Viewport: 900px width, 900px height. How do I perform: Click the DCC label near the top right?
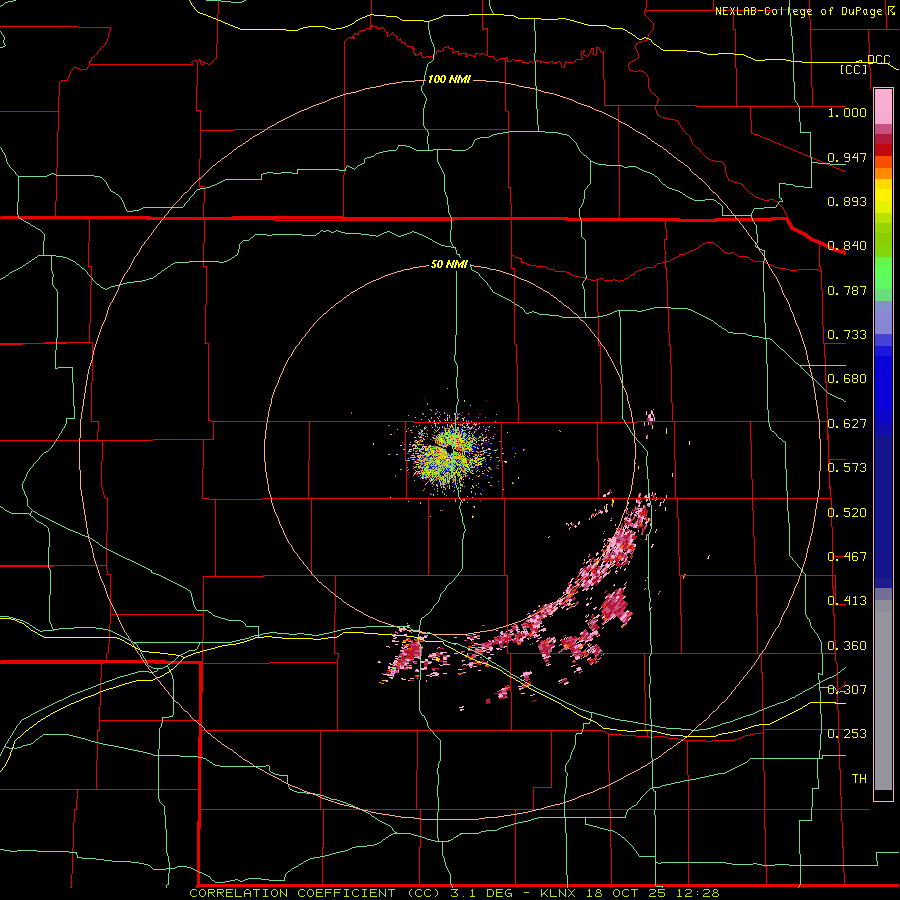pyautogui.click(x=878, y=60)
